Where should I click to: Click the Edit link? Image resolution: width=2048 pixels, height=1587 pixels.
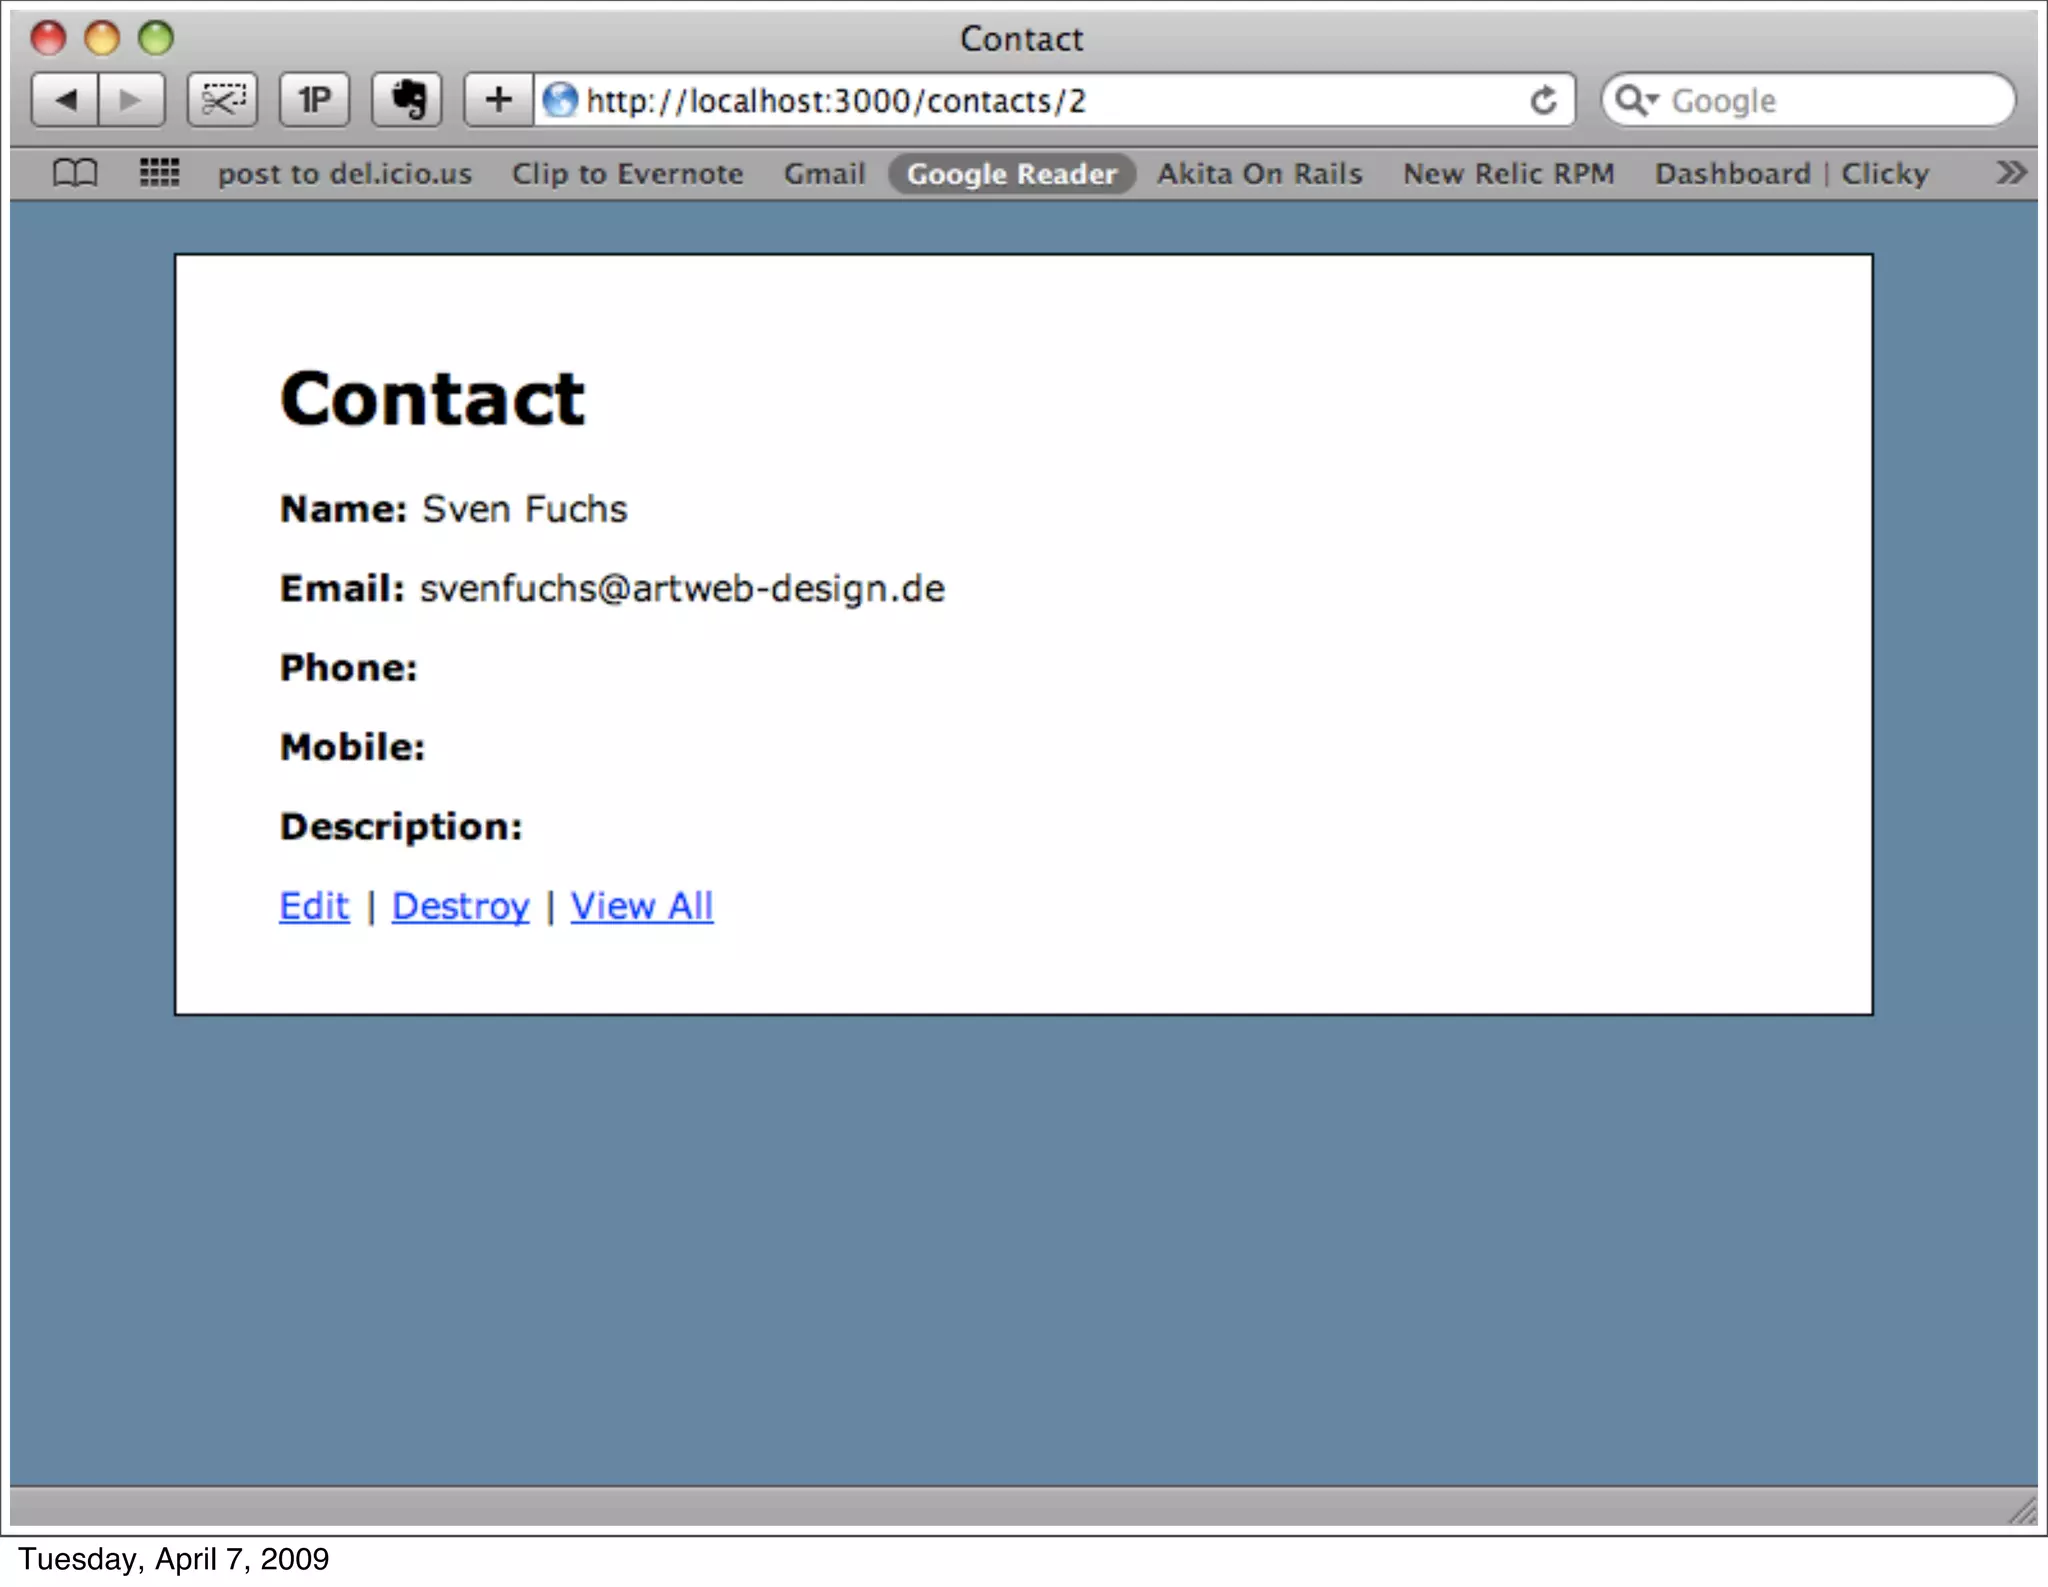coord(314,906)
